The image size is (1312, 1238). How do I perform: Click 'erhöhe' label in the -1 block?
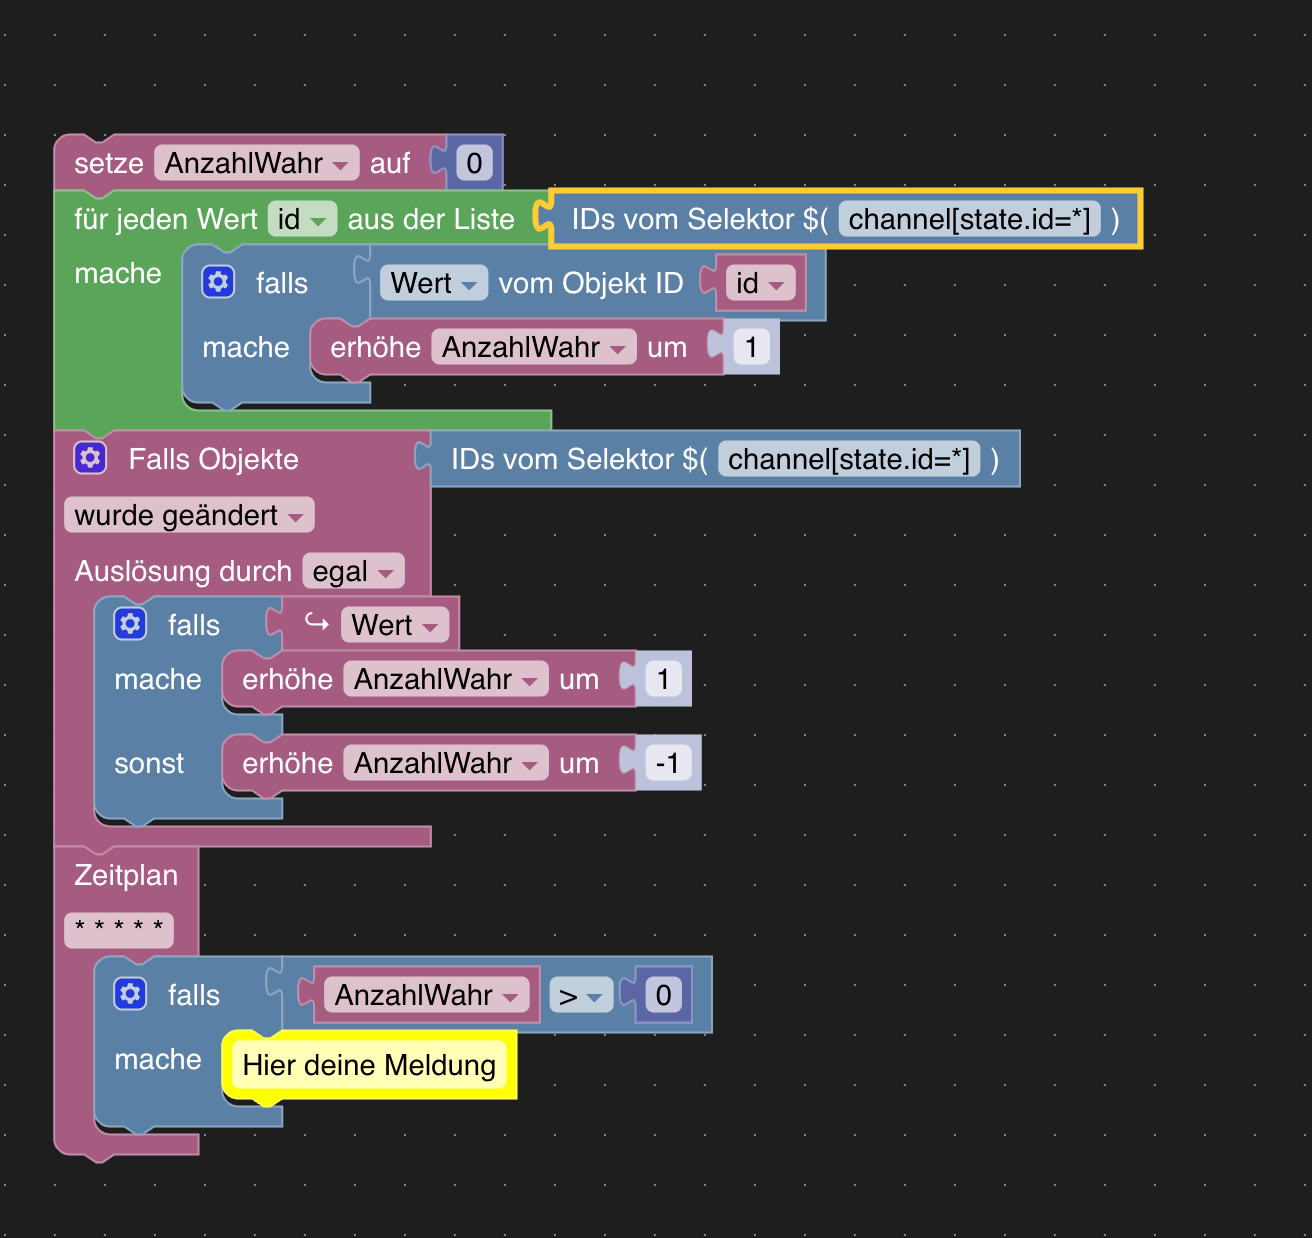[x=288, y=763]
